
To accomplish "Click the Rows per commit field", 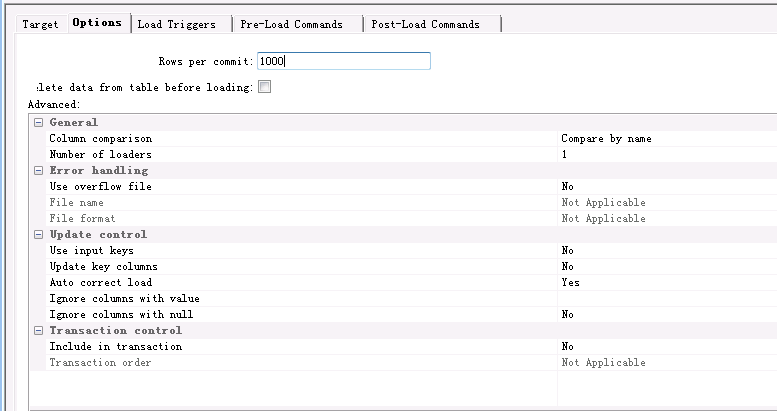I will pyautogui.click(x=343, y=61).
